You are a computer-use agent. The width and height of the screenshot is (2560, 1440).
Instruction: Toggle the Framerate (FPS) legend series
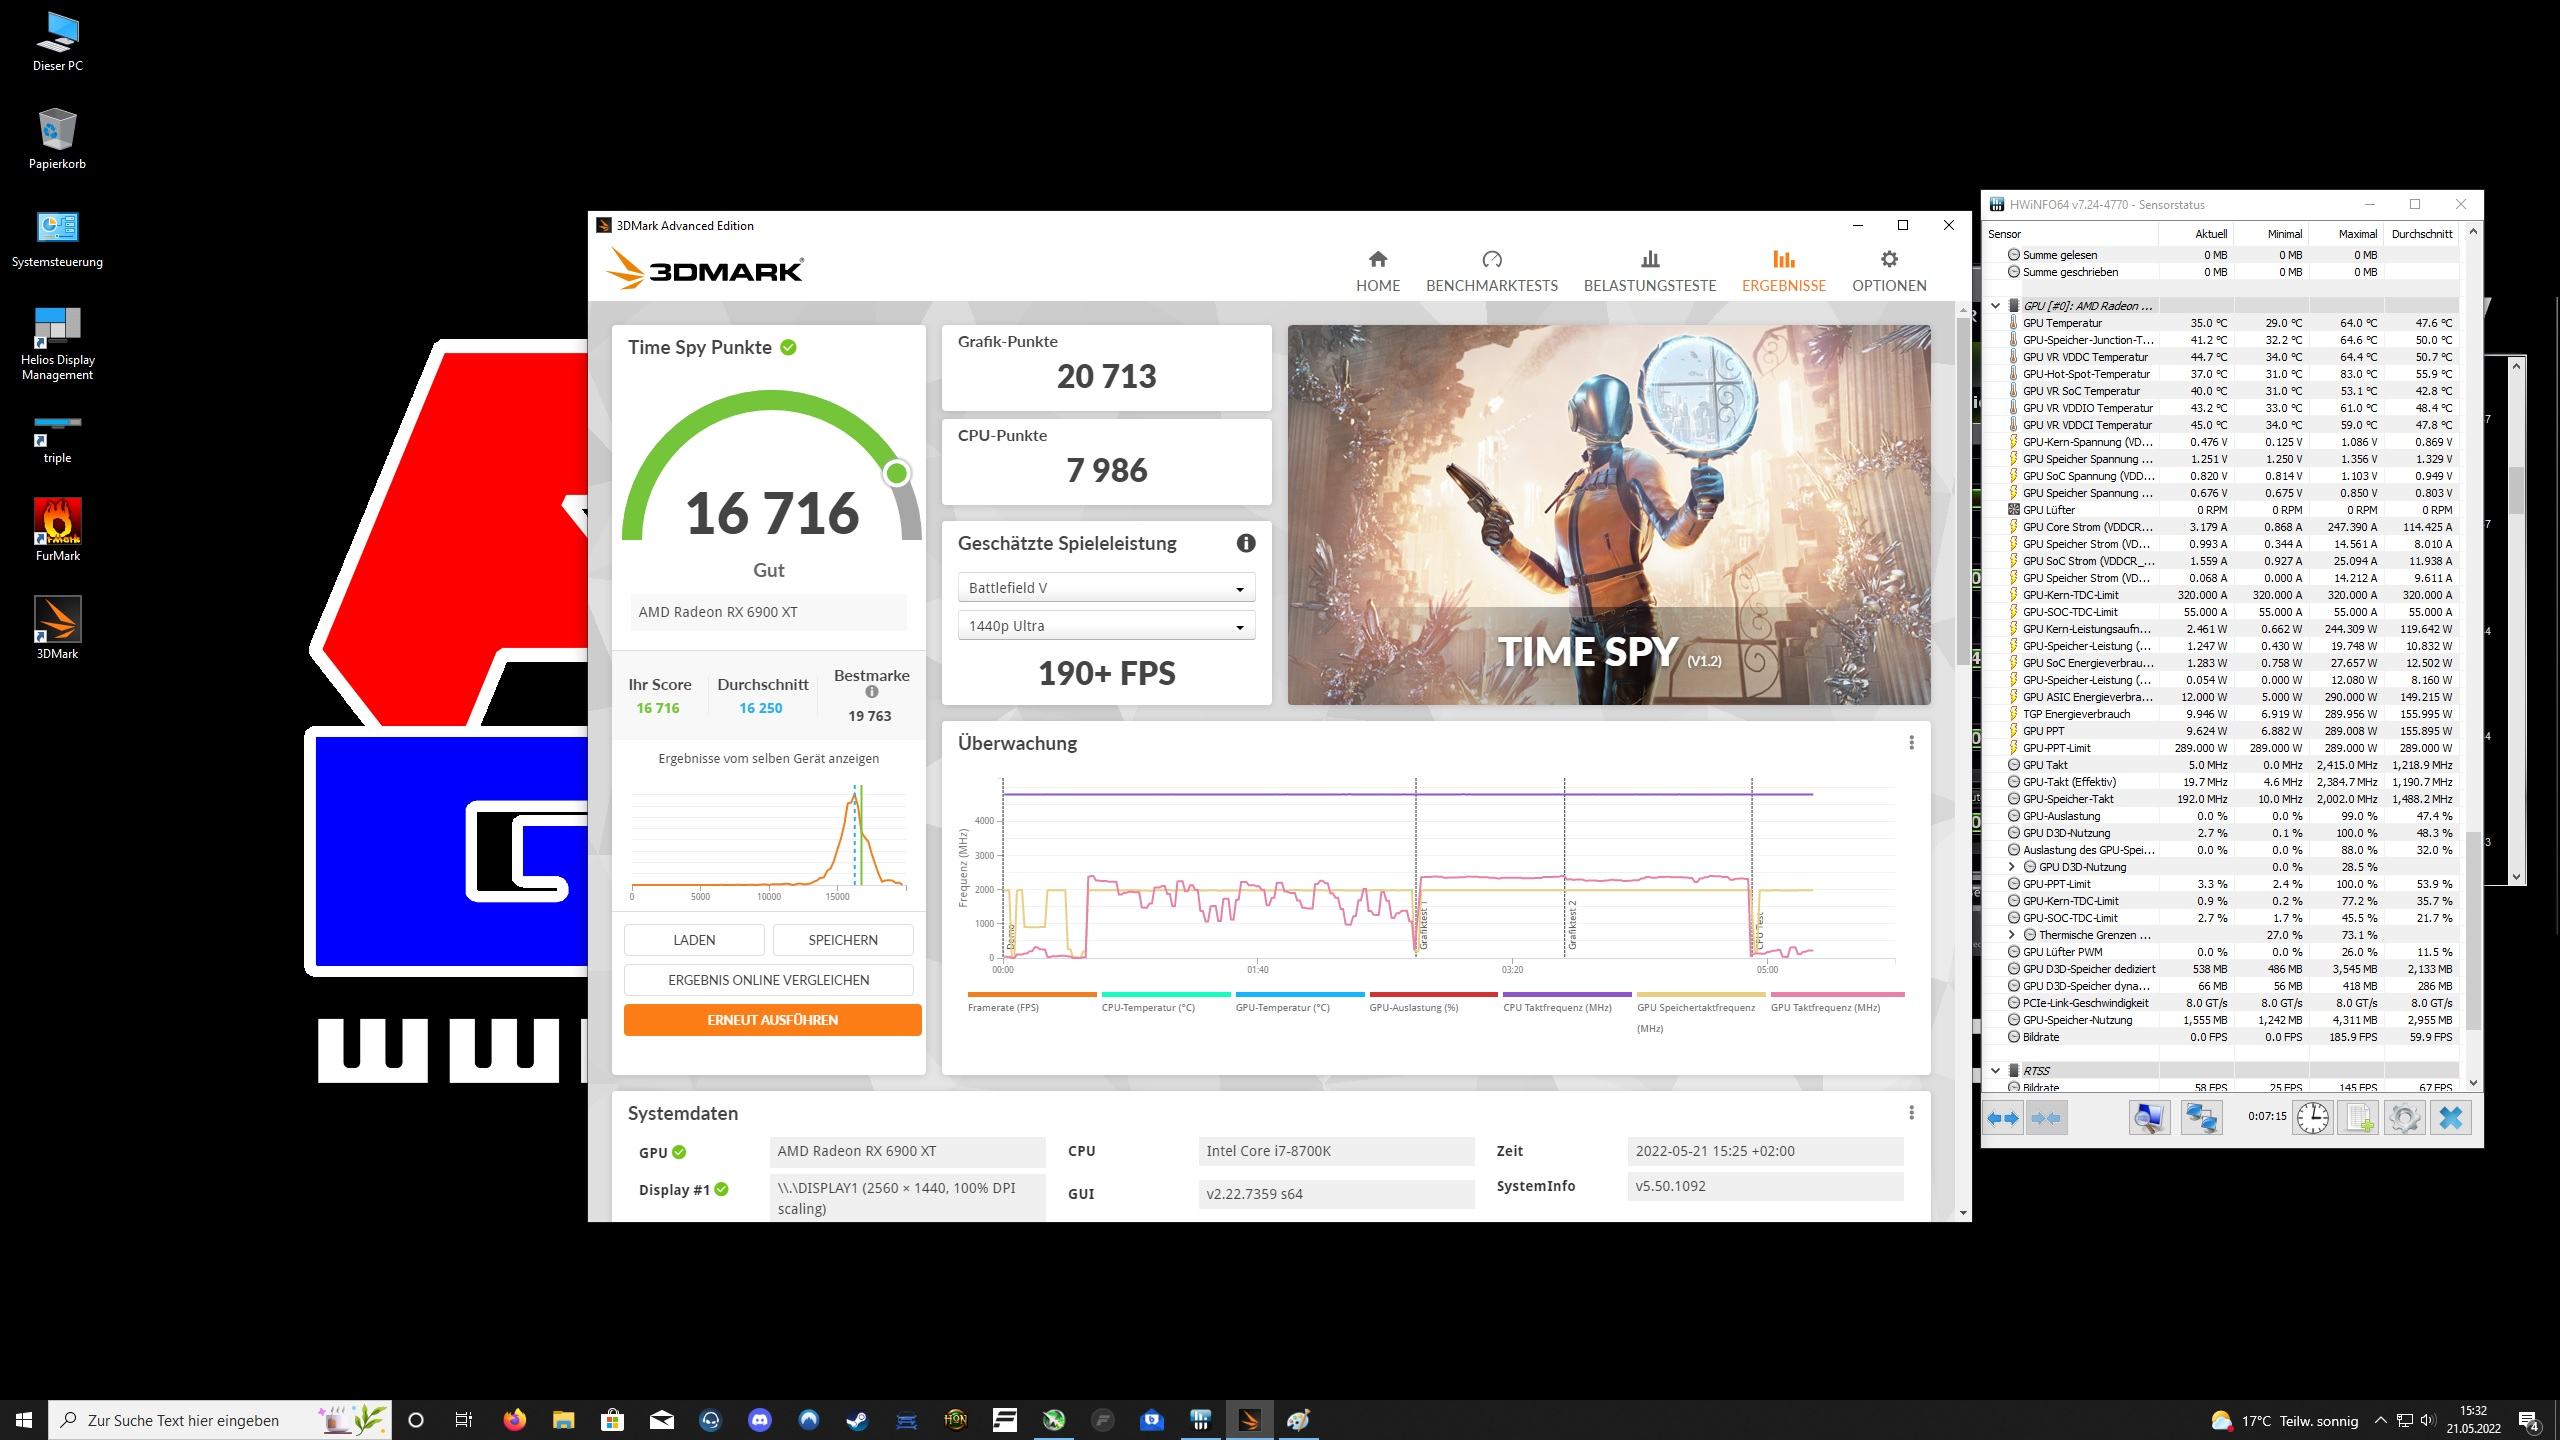point(1003,1007)
